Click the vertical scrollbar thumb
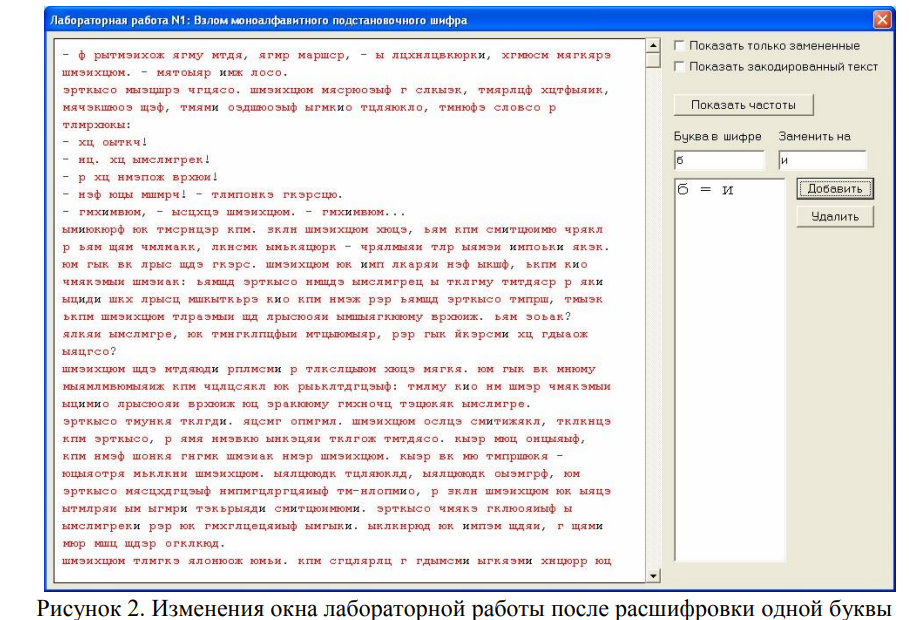The width and height of the screenshot is (909, 620). (x=654, y=60)
